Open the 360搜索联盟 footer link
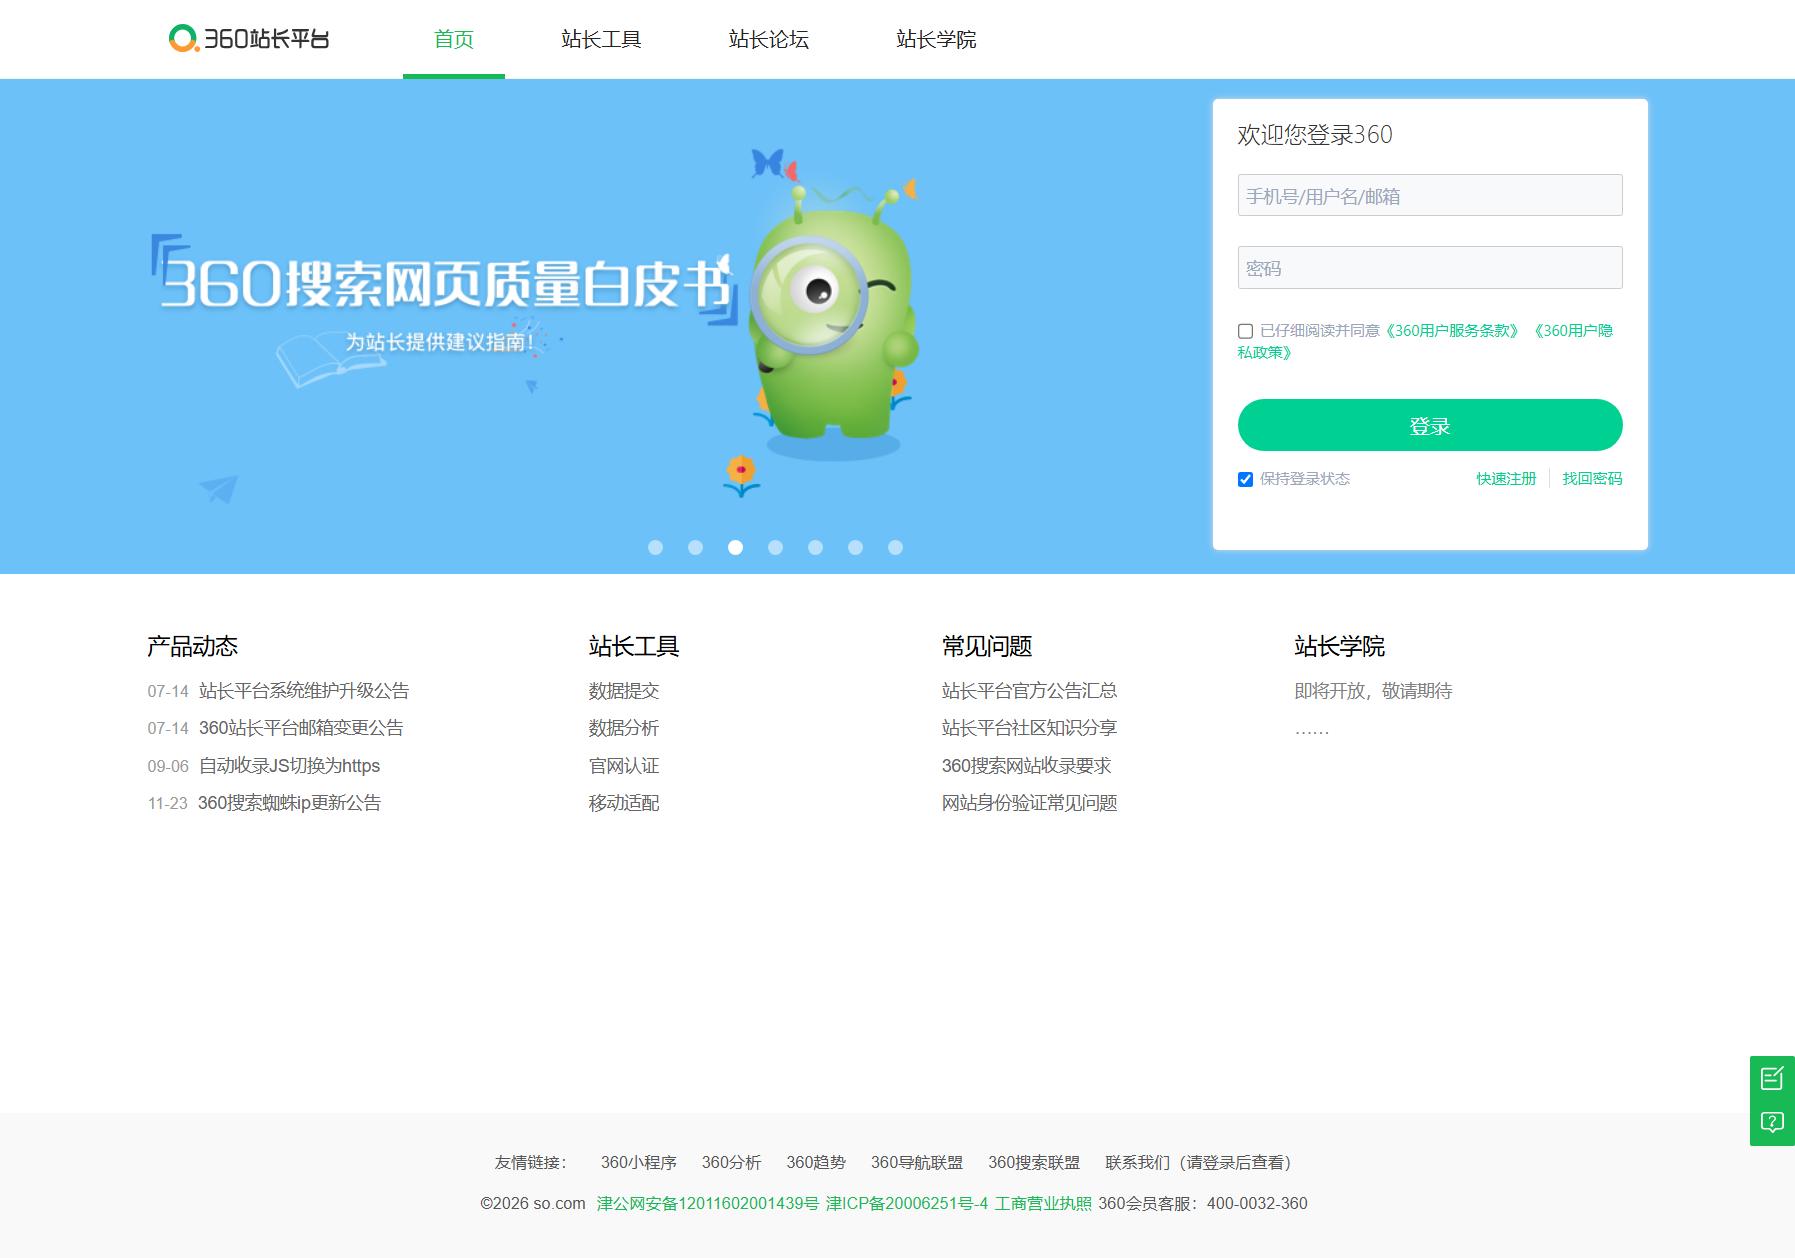Viewport: 1795px width, 1258px height. [x=1034, y=1162]
